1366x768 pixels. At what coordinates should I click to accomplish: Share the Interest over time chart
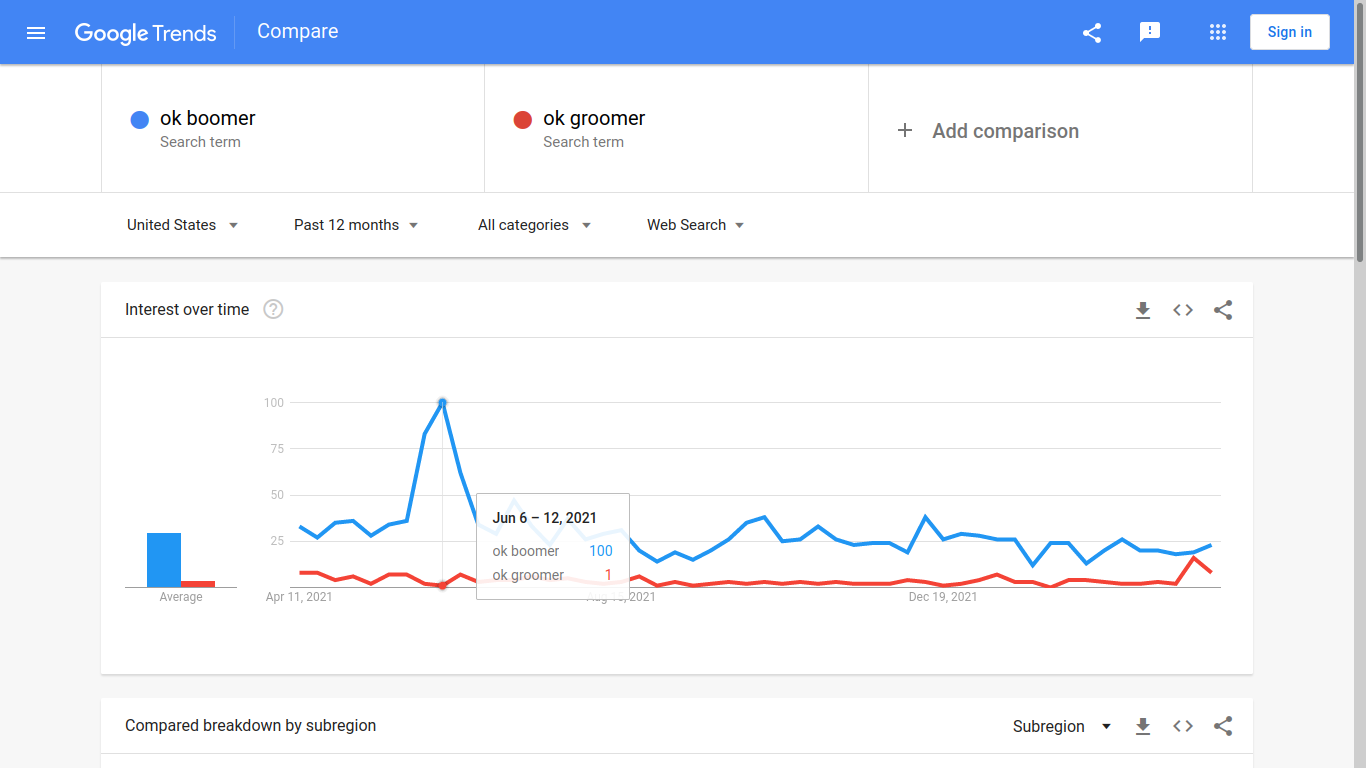coord(1223,310)
